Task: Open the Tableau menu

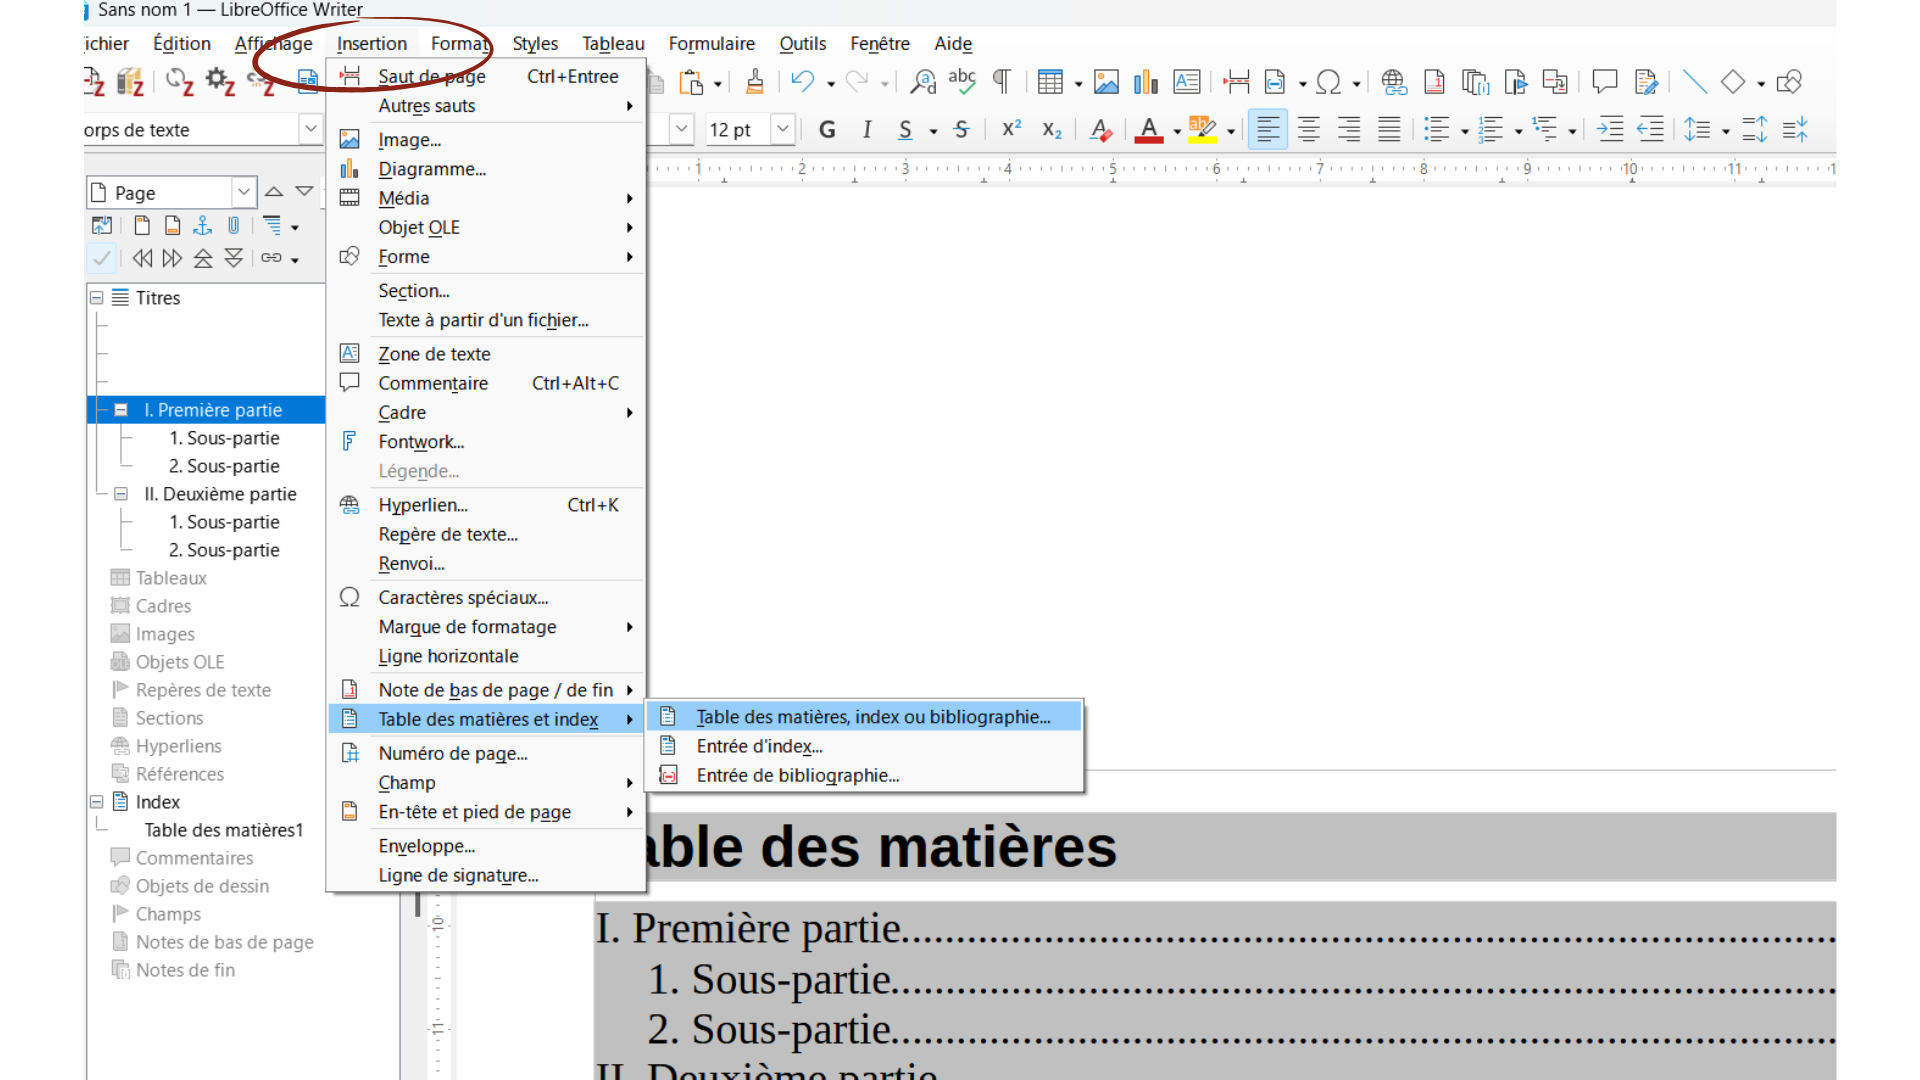Action: pos(612,43)
